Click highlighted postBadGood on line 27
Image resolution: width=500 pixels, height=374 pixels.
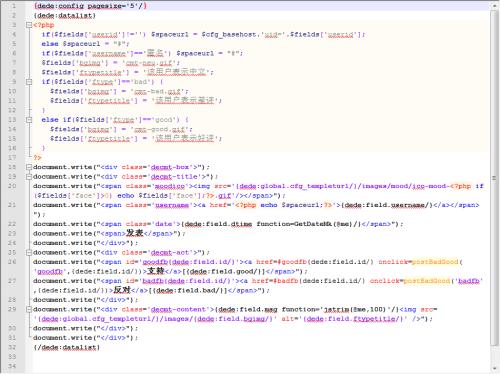tap(427, 281)
